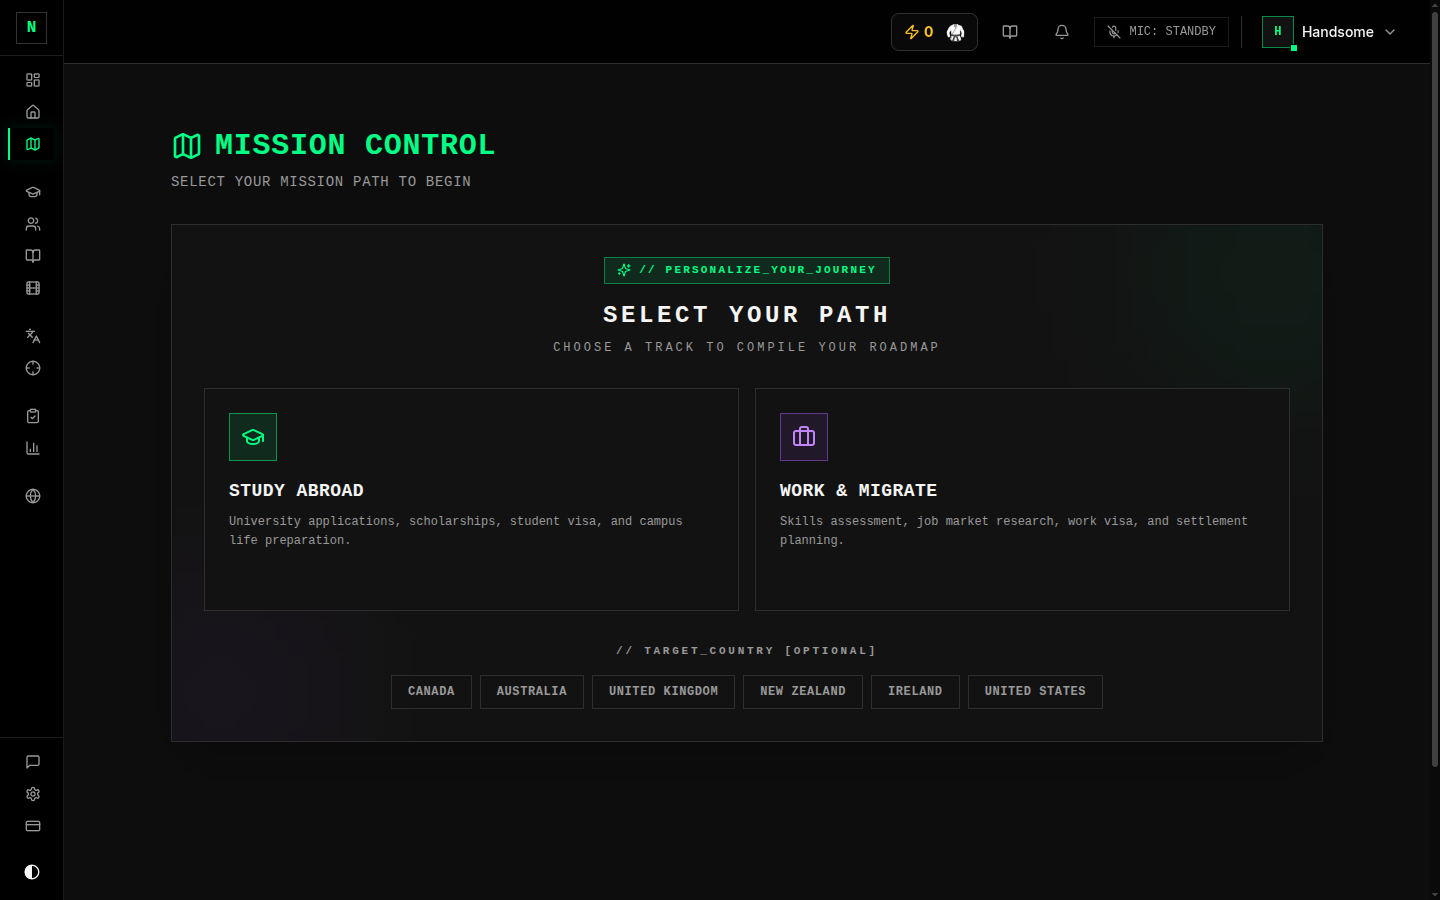Click the Study Abroad graduation cap icon
The width and height of the screenshot is (1440, 900).
coord(253,437)
